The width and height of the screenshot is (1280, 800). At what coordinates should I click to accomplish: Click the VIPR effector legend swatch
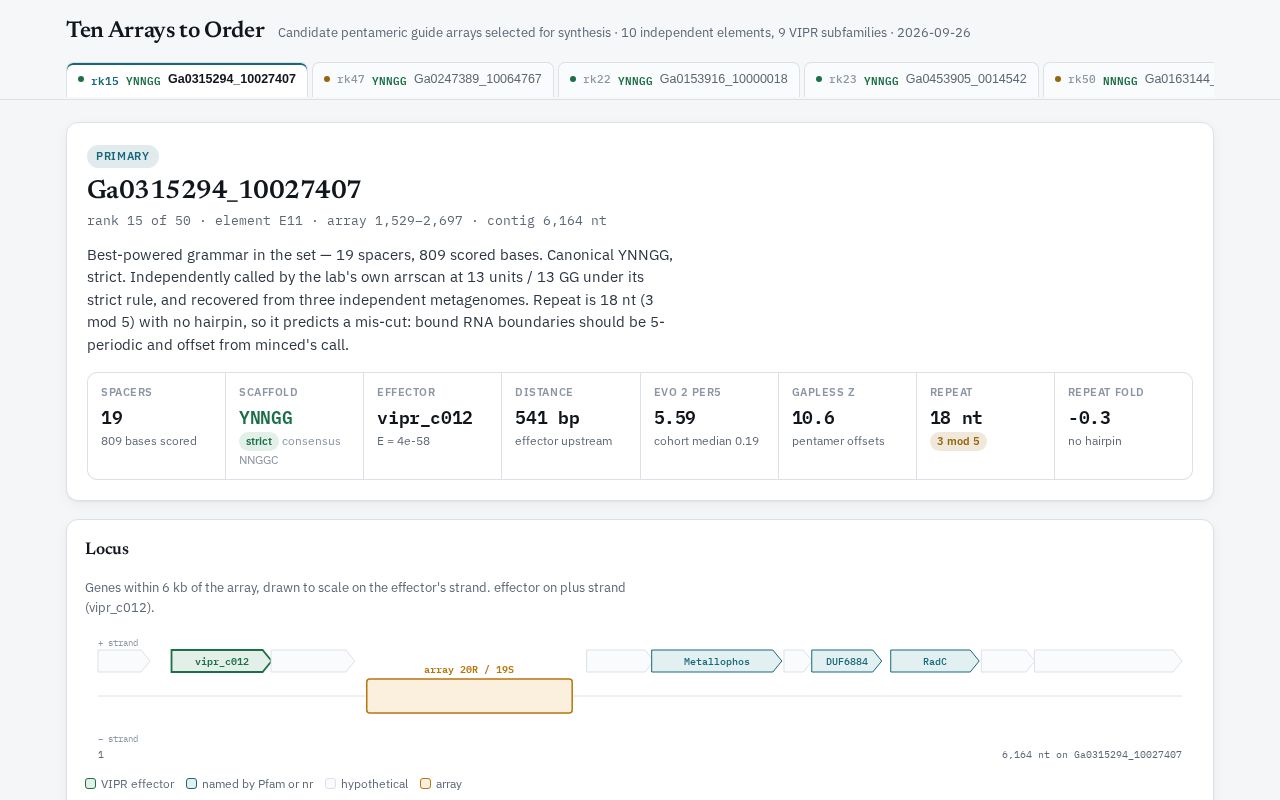[x=91, y=784]
